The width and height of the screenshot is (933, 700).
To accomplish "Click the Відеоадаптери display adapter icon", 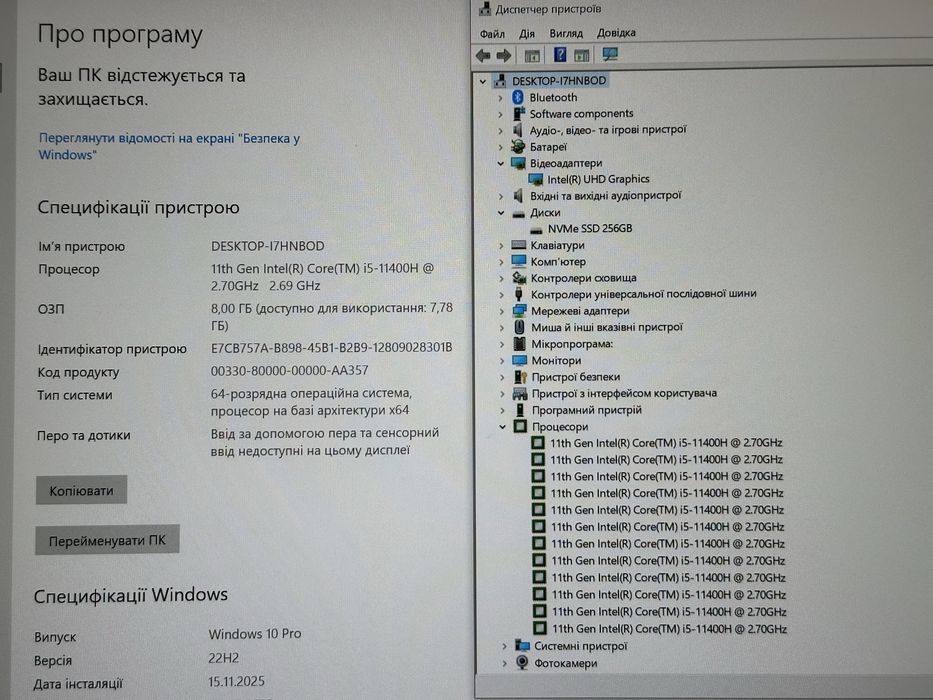I will [x=518, y=163].
